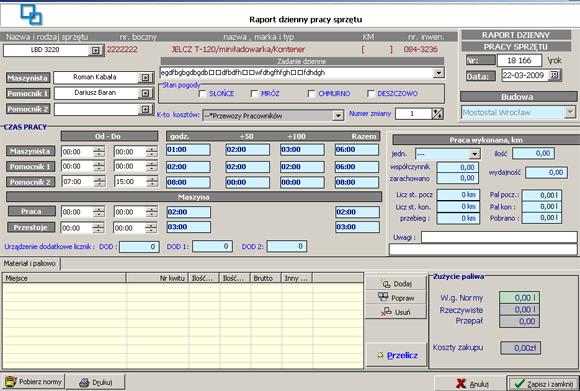Viewport: 580px width, 391px height.
Task: Click the Pobrano fuel field
Action: click(542, 218)
